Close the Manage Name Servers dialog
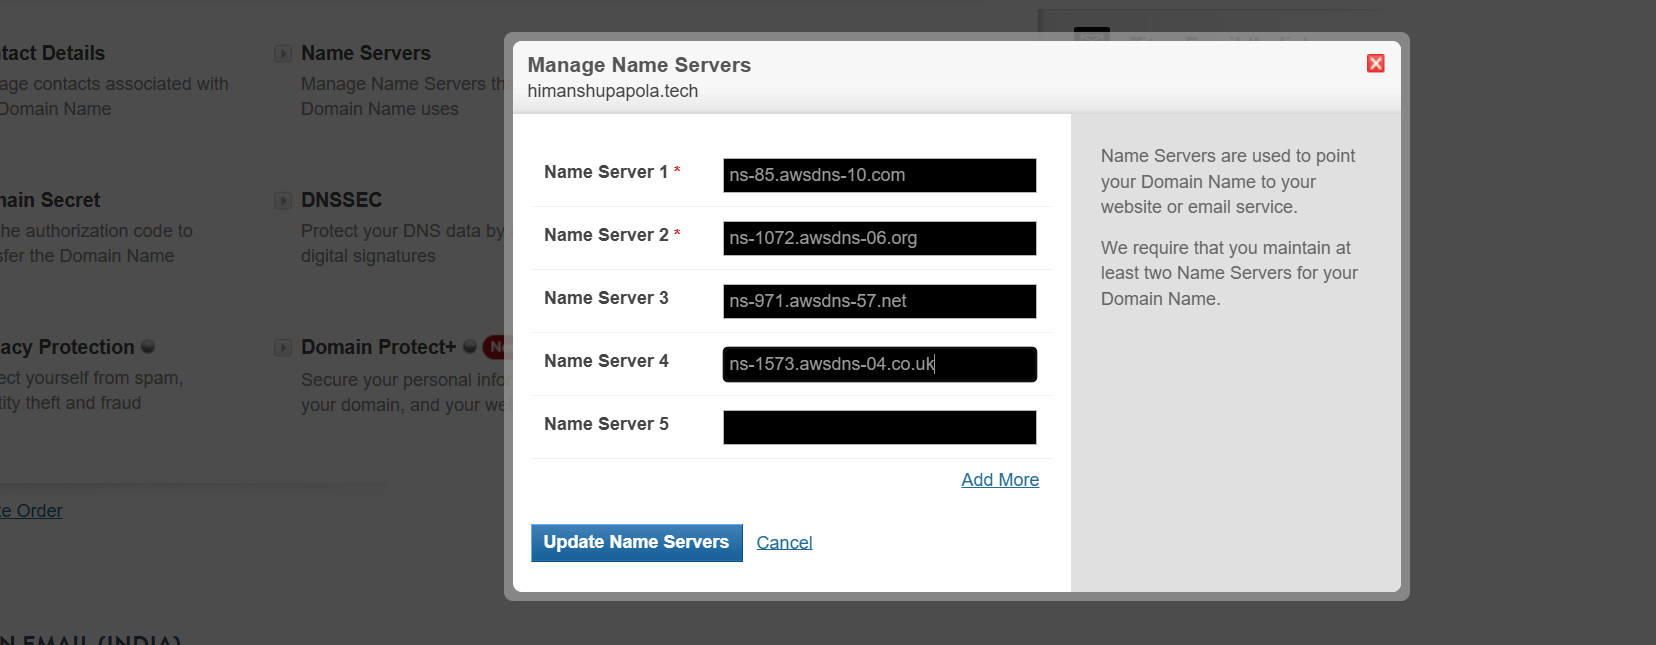The height and width of the screenshot is (645, 1656). 1375,64
